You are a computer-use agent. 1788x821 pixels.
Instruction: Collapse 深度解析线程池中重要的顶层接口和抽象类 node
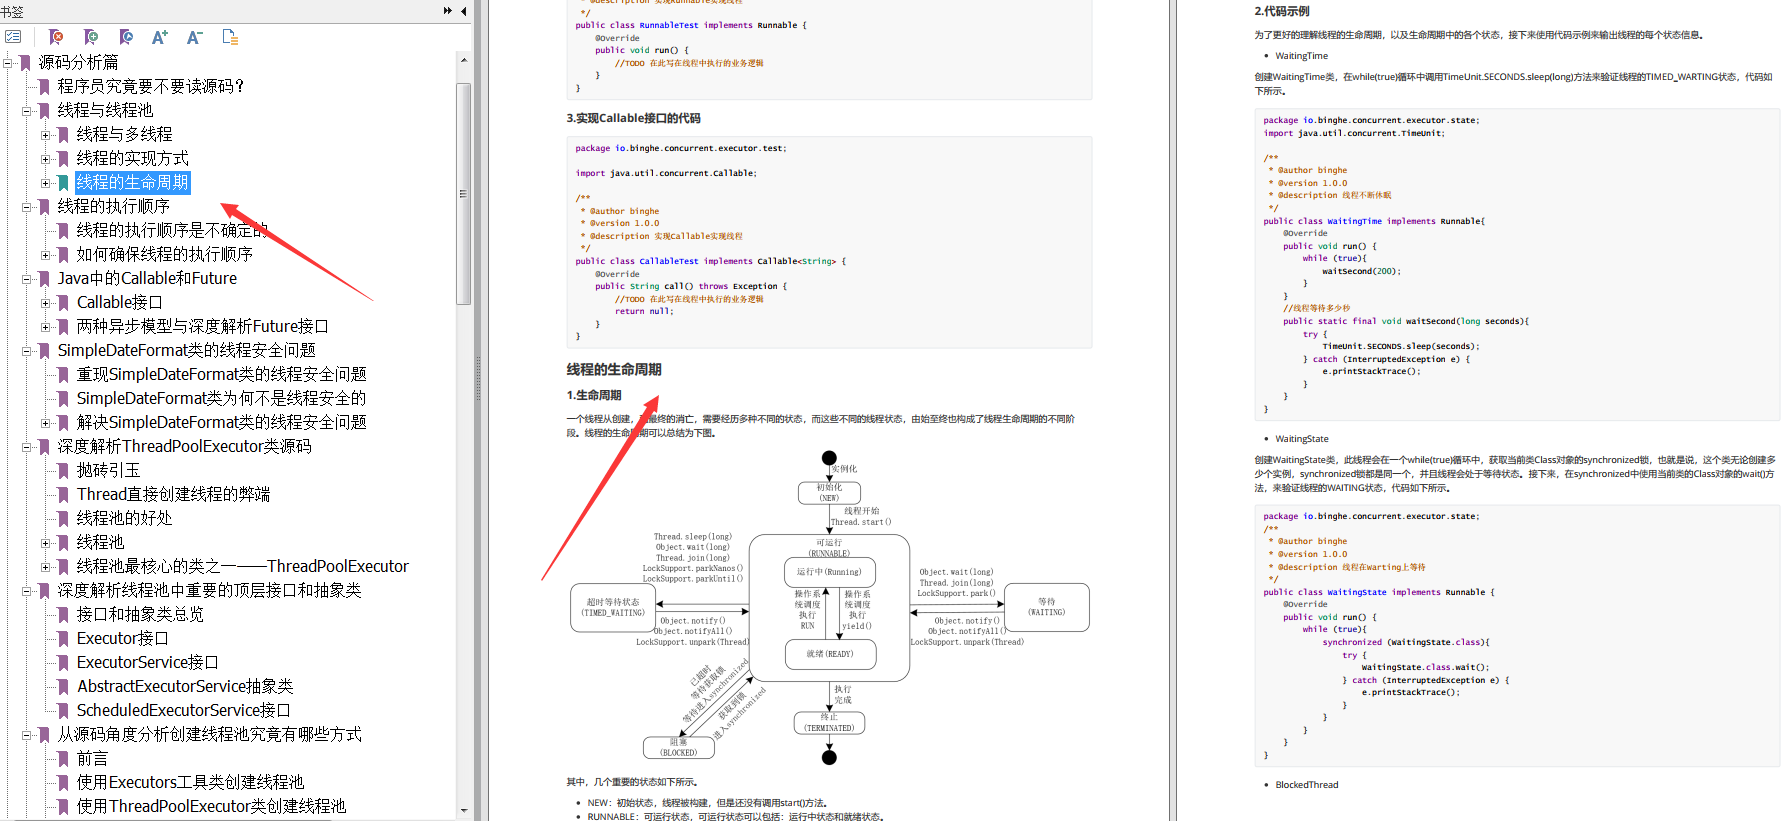coord(27,590)
